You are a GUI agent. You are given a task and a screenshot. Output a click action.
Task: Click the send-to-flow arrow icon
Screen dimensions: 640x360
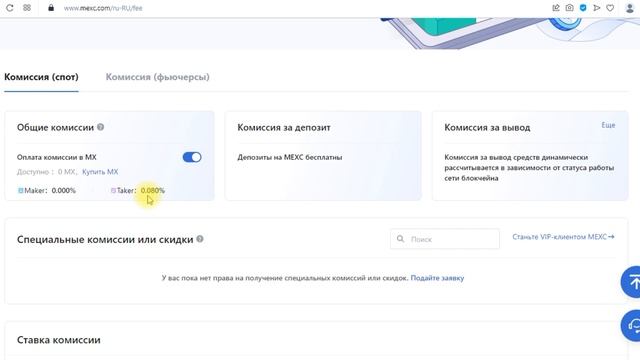(x=597, y=8)
